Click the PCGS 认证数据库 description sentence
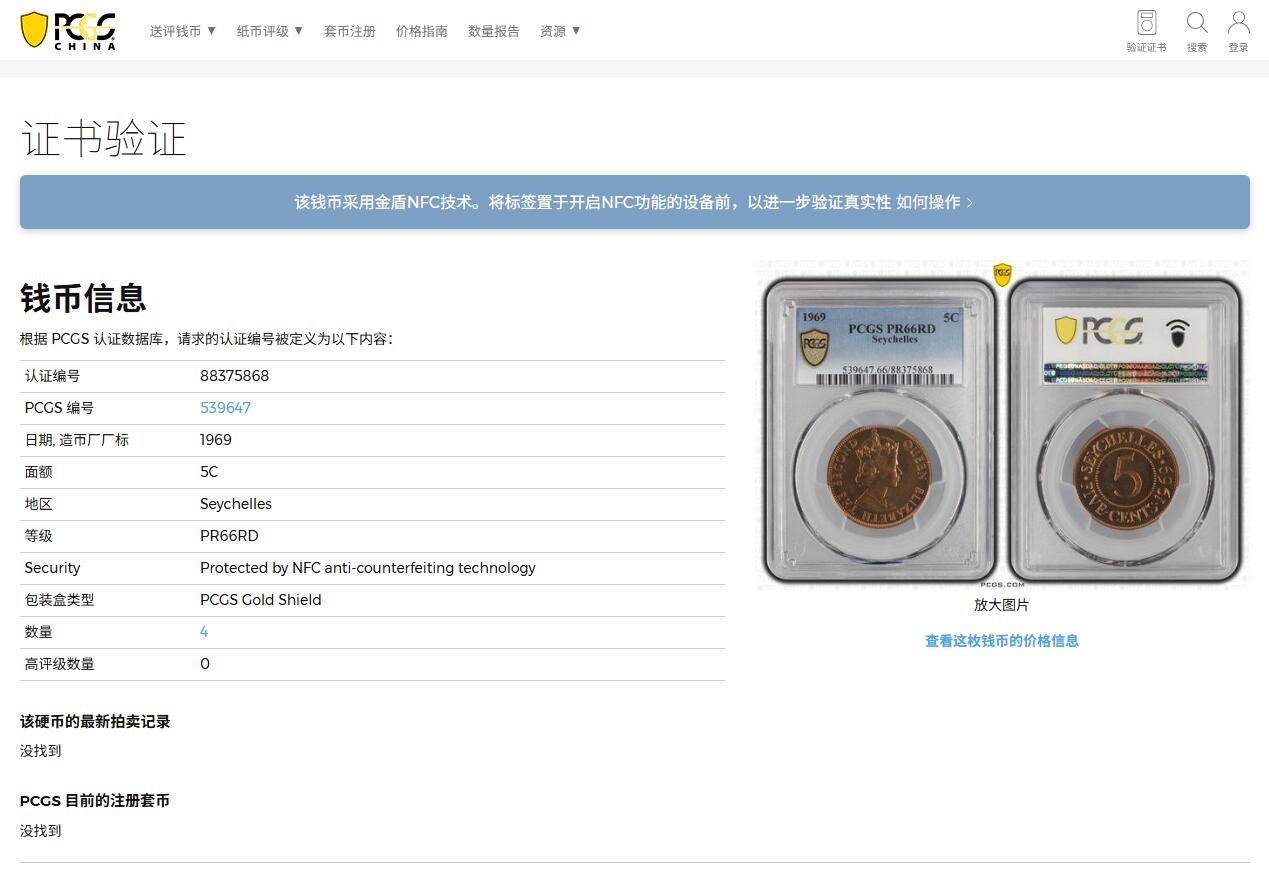This screenshot has height=872, width=1269. click(207, 339)
